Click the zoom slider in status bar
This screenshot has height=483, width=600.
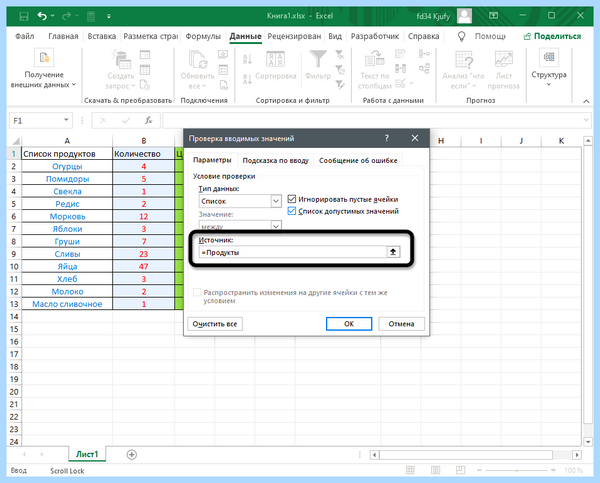[516, 470]
